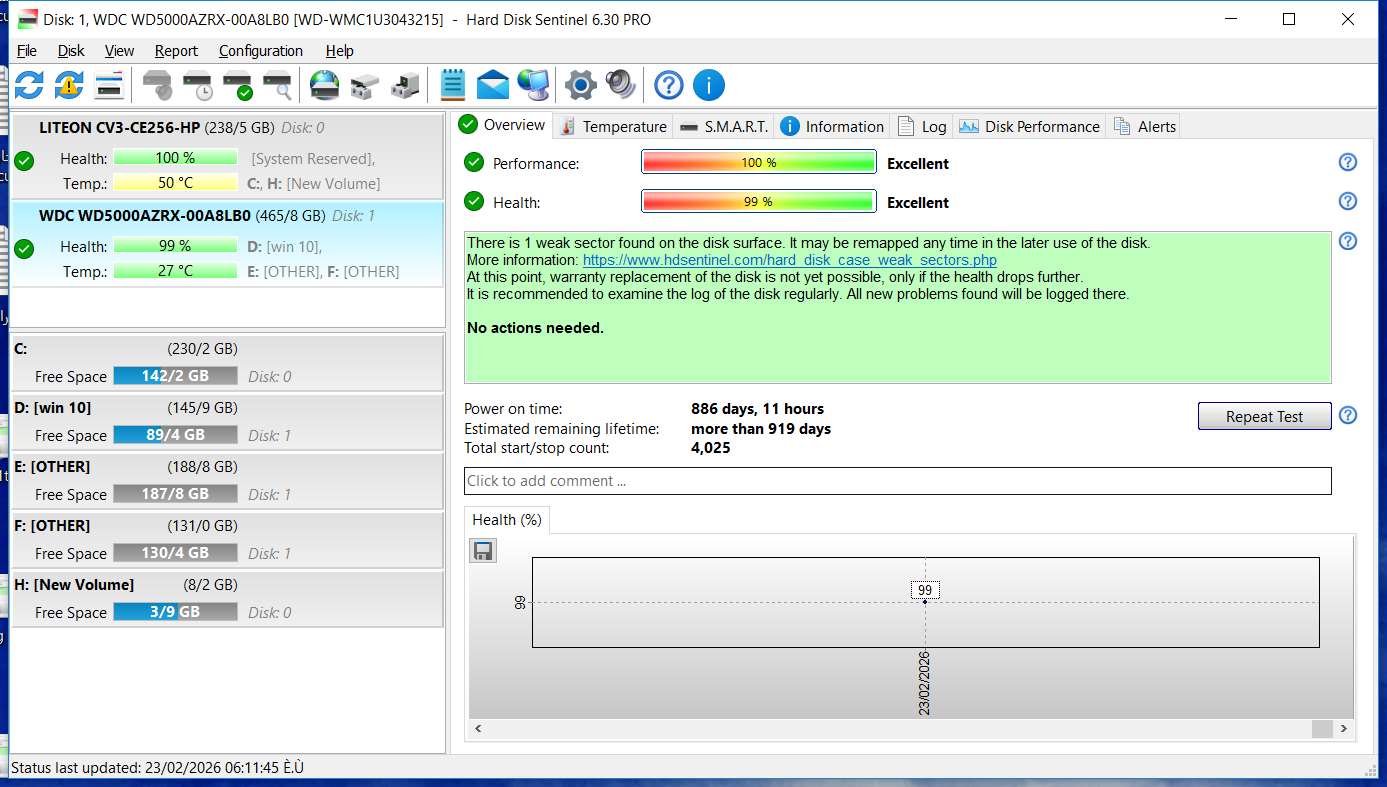The width and height of the screenshot is (1387, 787).
Task: Click help icon next to Performance row
Action: [1347, 163]
